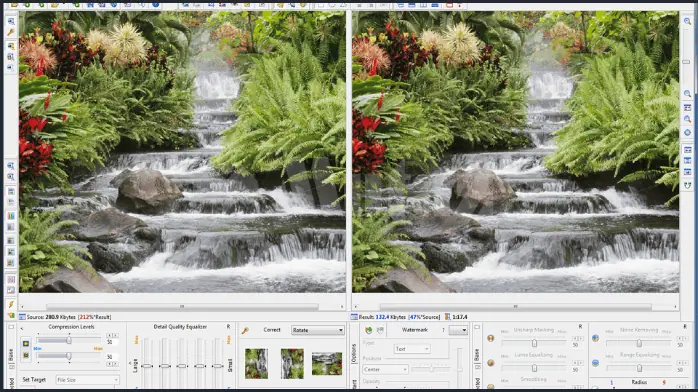
Task: Collapse Compression Levels using the < arrow
Action: 22,328
